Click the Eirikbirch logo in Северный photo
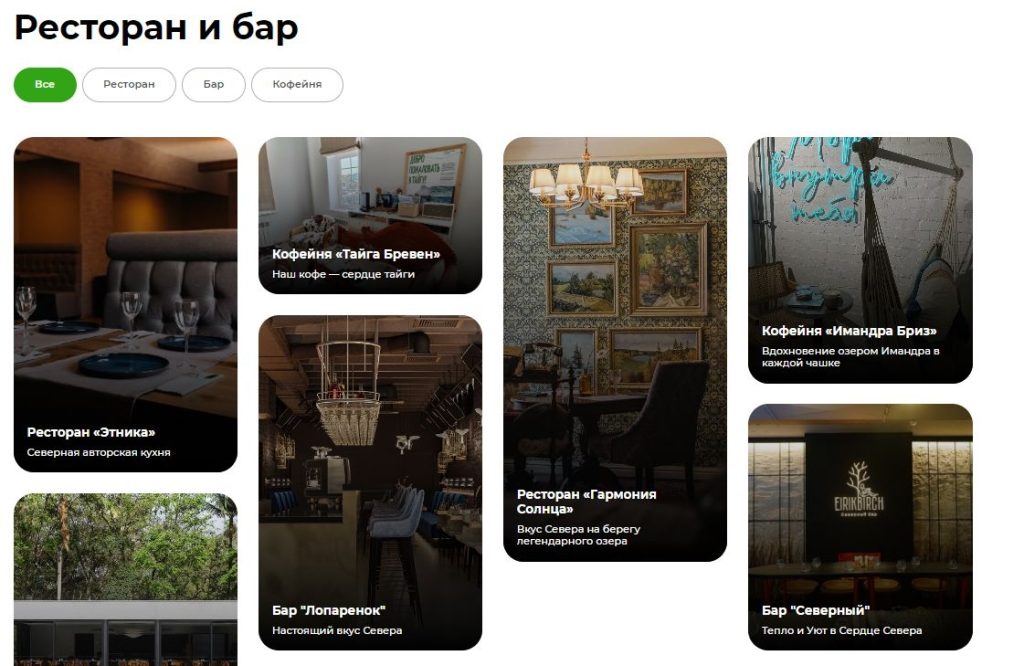 [858, 490]
